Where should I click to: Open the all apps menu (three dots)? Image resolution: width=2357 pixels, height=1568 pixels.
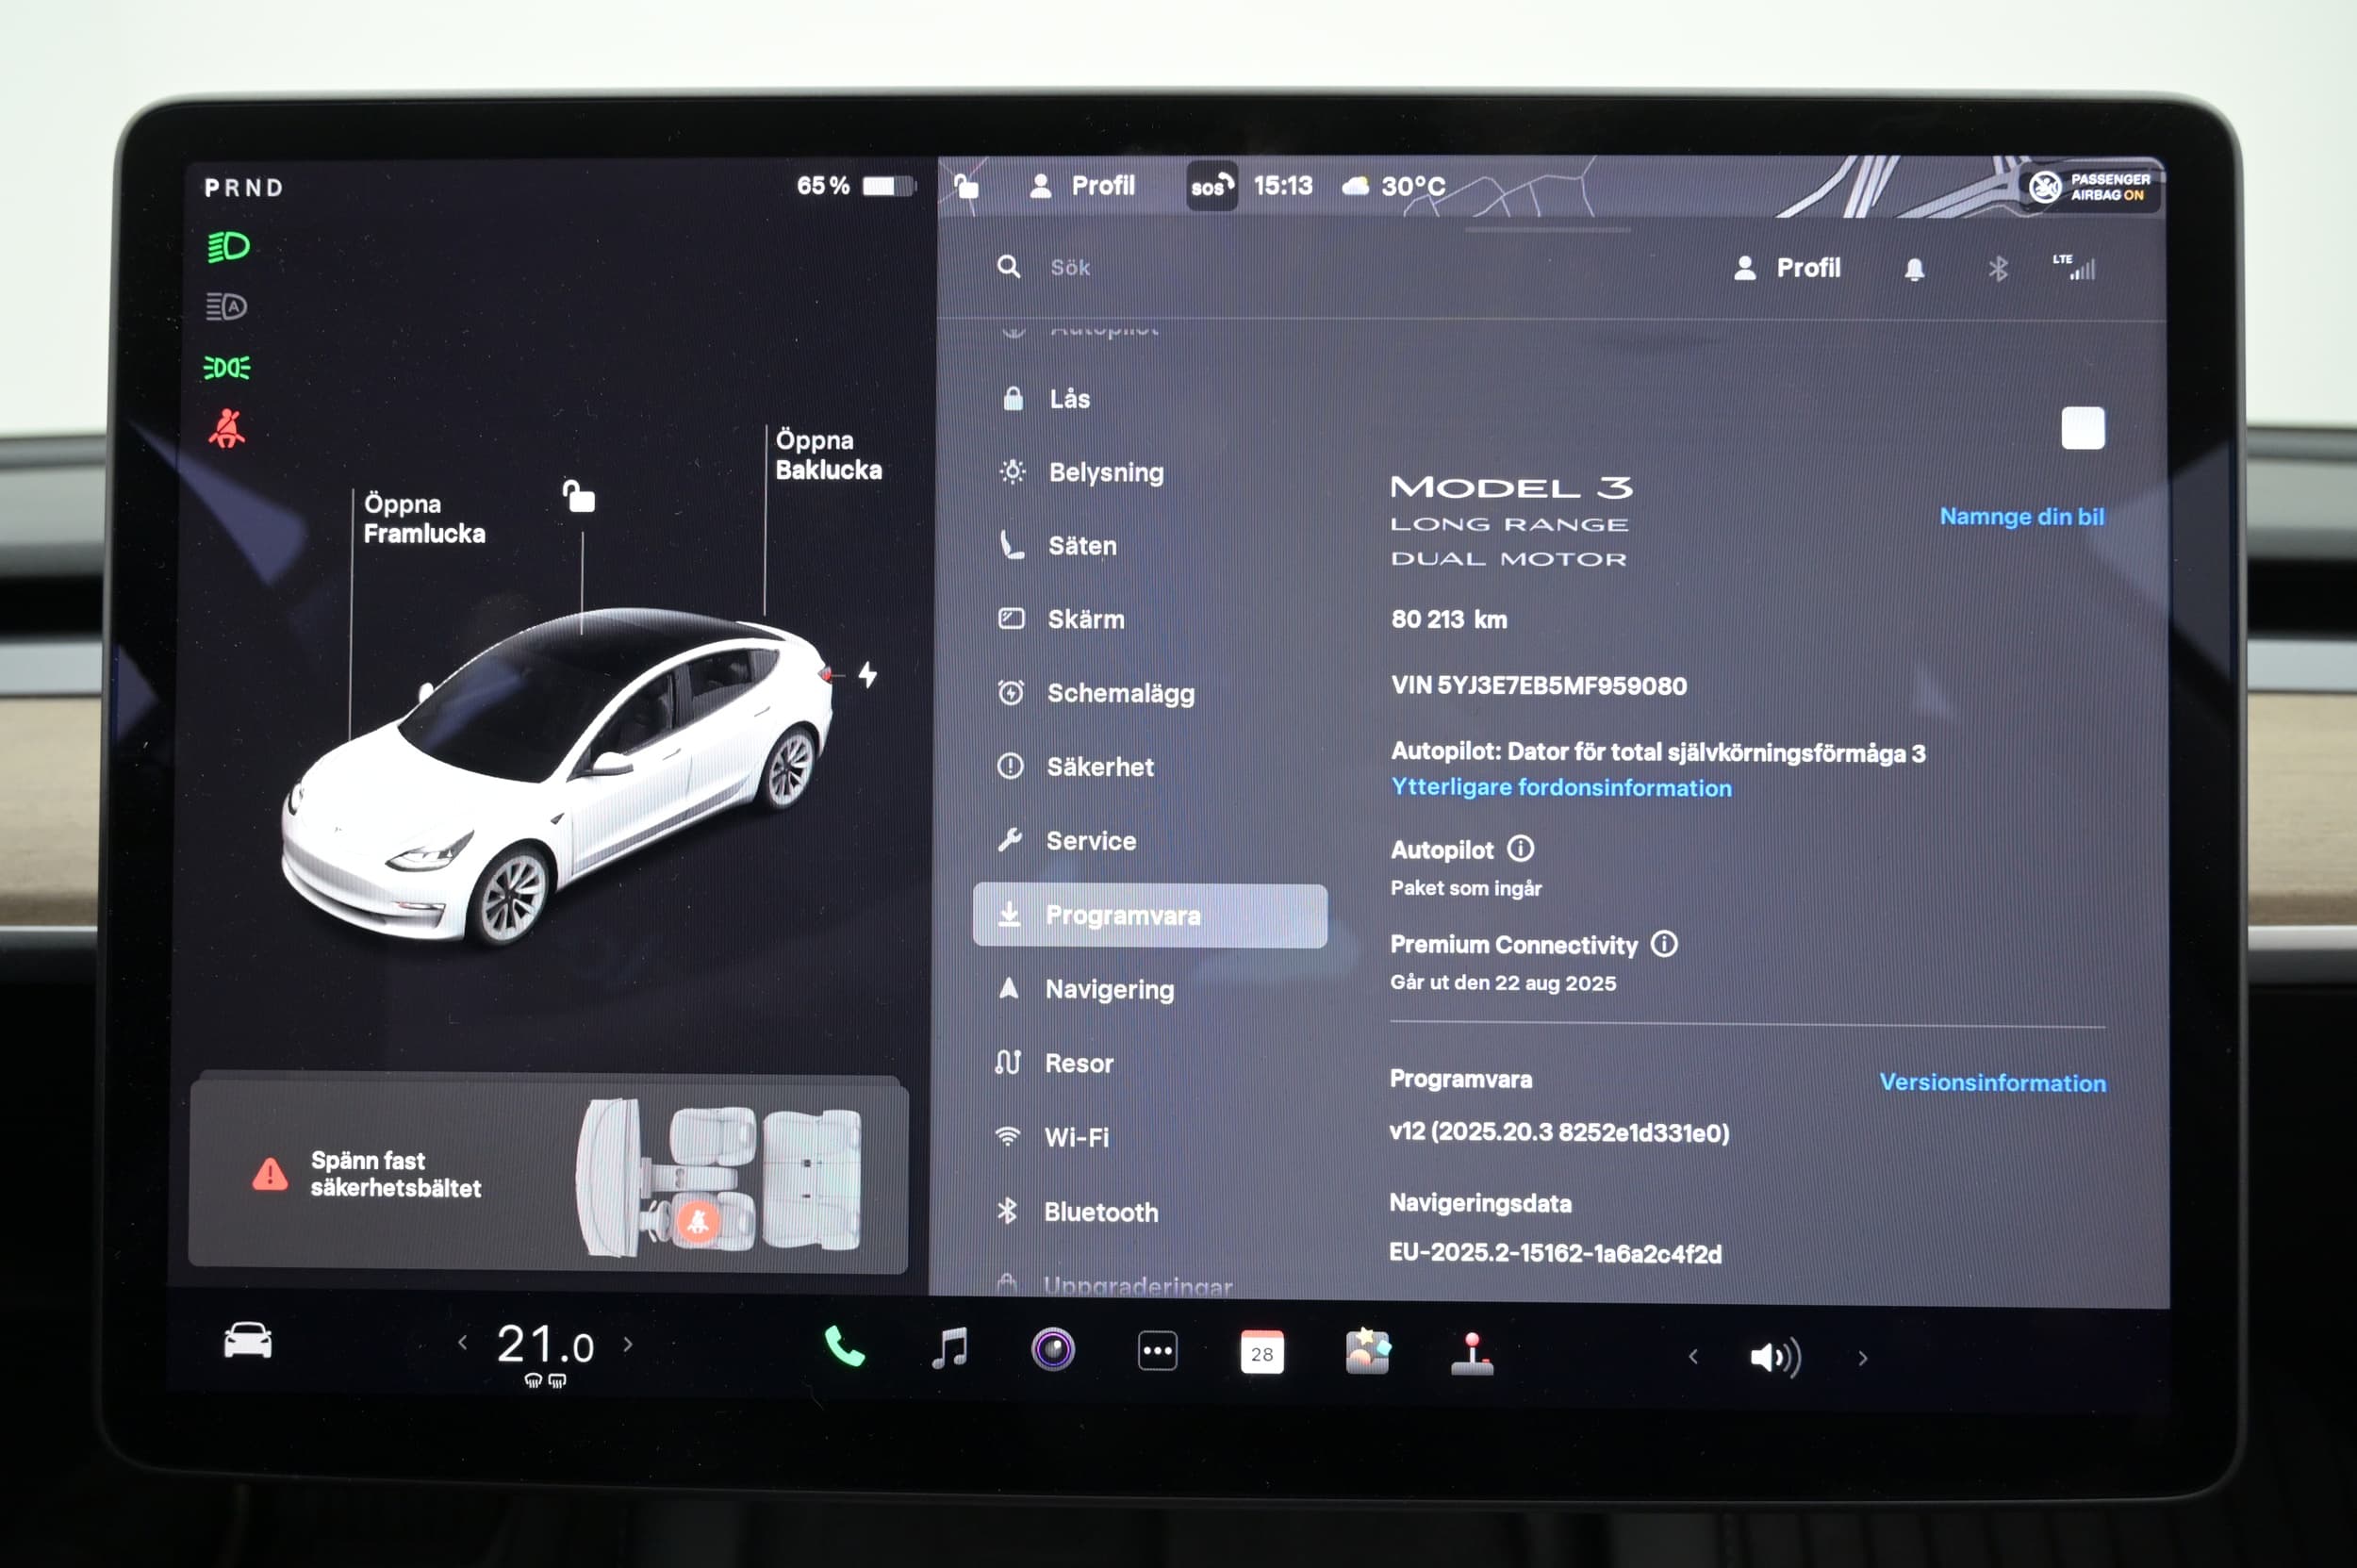pos(1158,1351)
